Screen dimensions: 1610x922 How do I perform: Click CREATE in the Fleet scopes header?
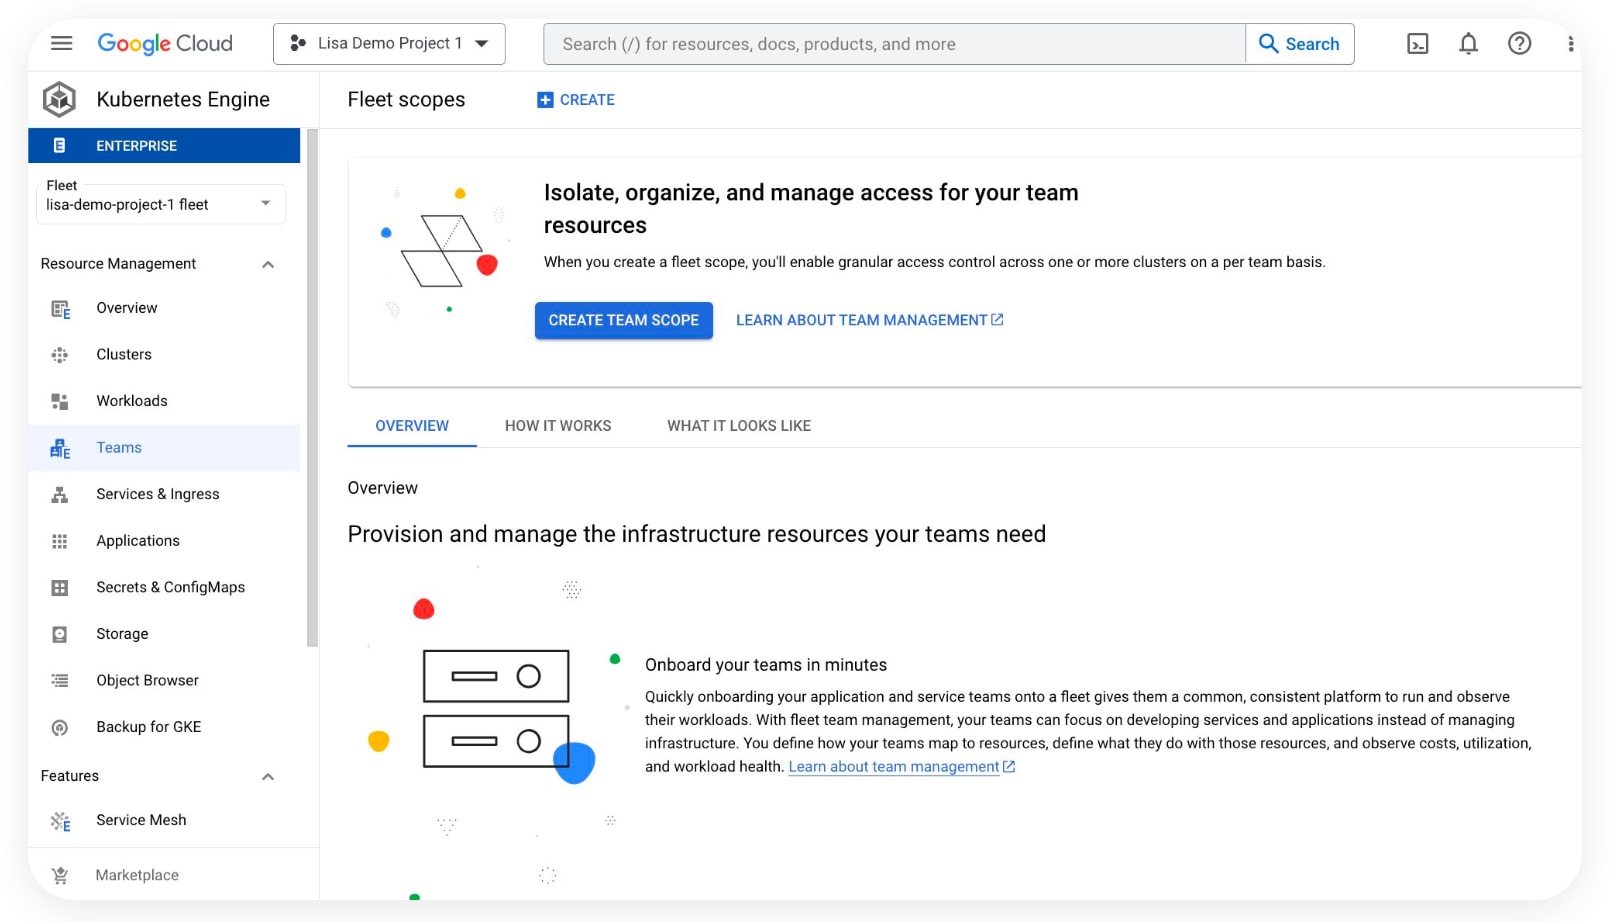(576, 100)
